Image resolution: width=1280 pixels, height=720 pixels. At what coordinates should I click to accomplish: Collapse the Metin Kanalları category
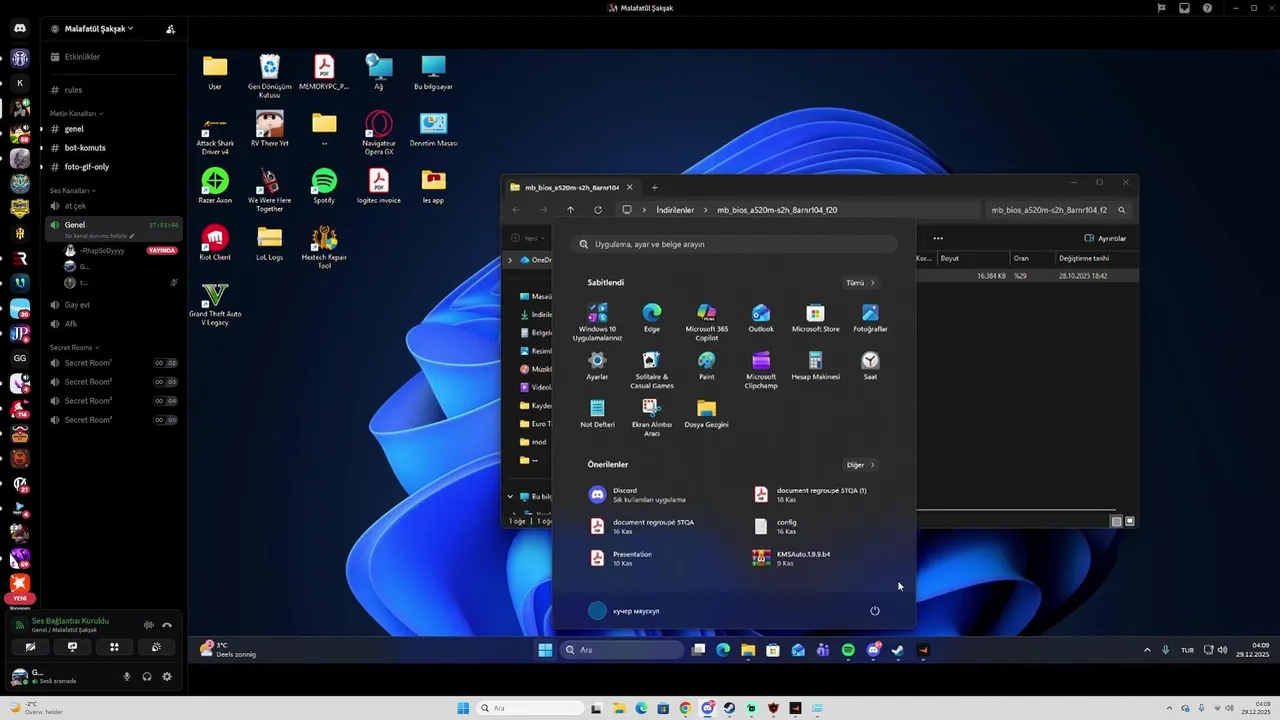click(76, 113)
